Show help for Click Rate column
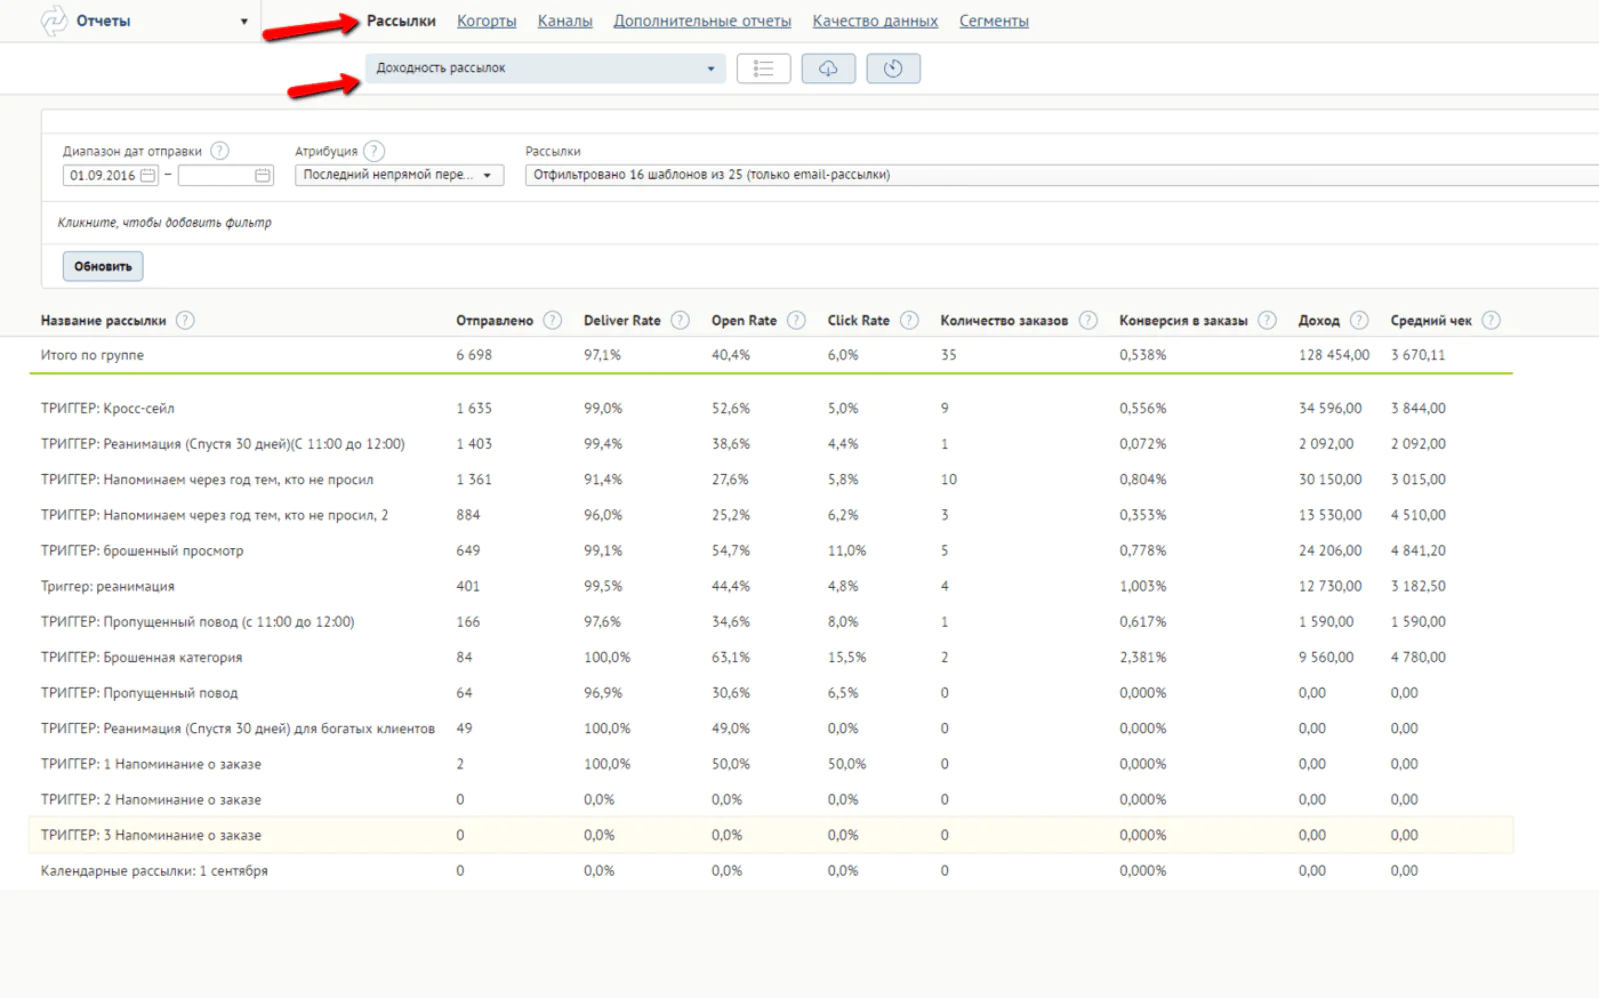The height and width of the screenshot is (998, 1599). (909, 320)
